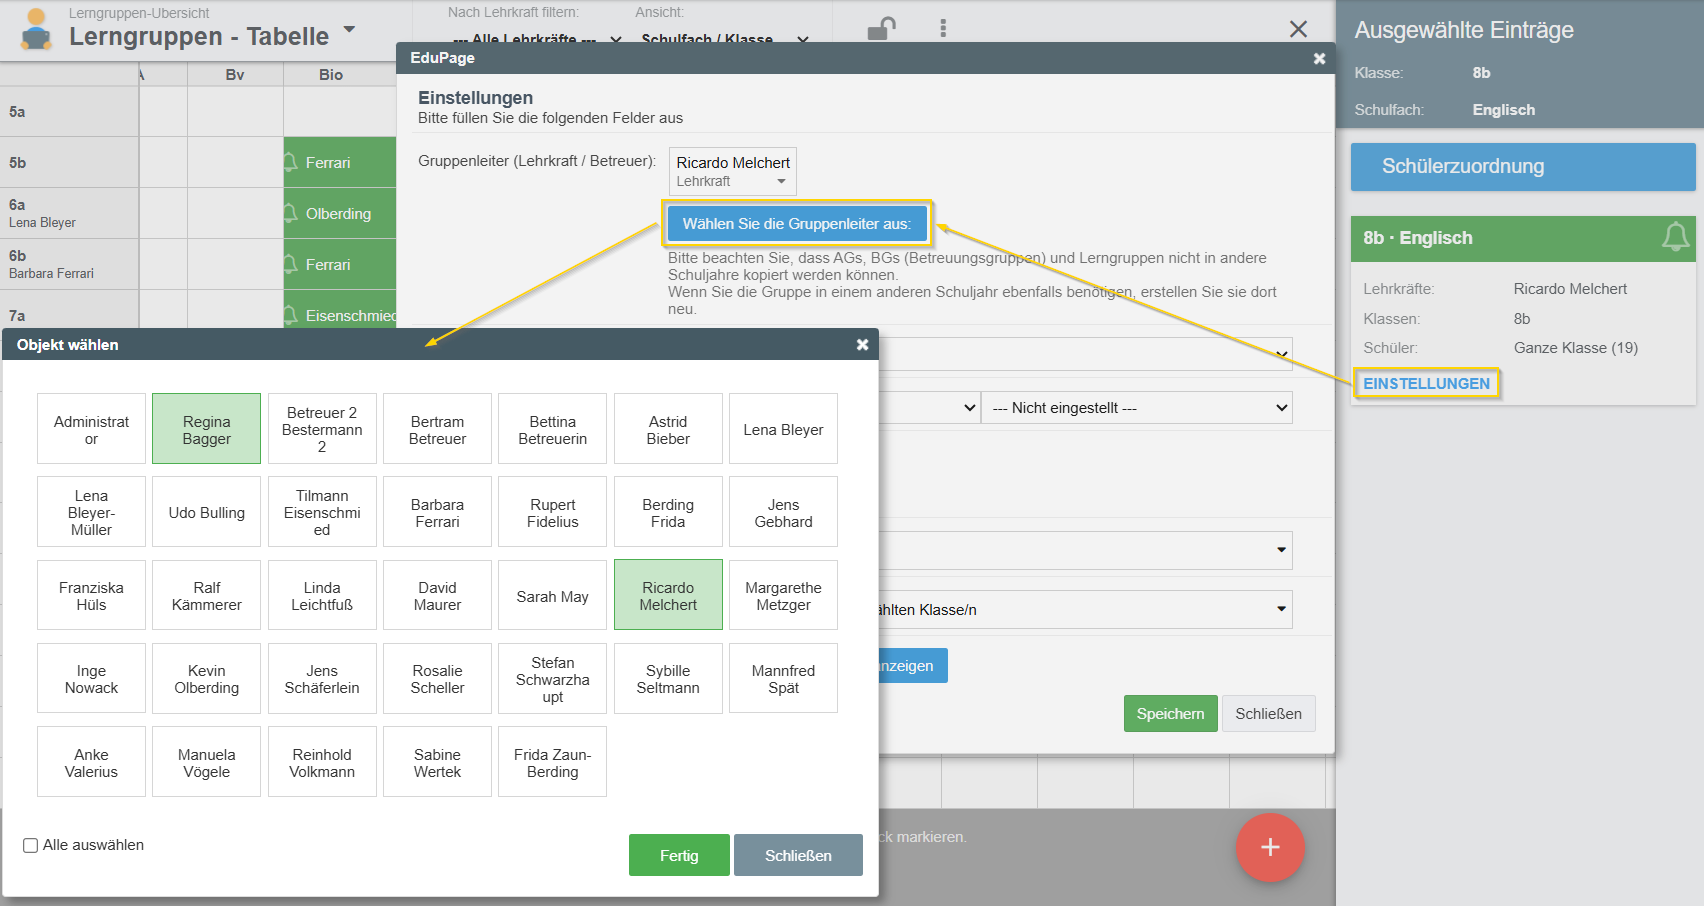Select Bettina Betreuerin tile
Viewport: 1704px width, 906px height.
(552, 429)
